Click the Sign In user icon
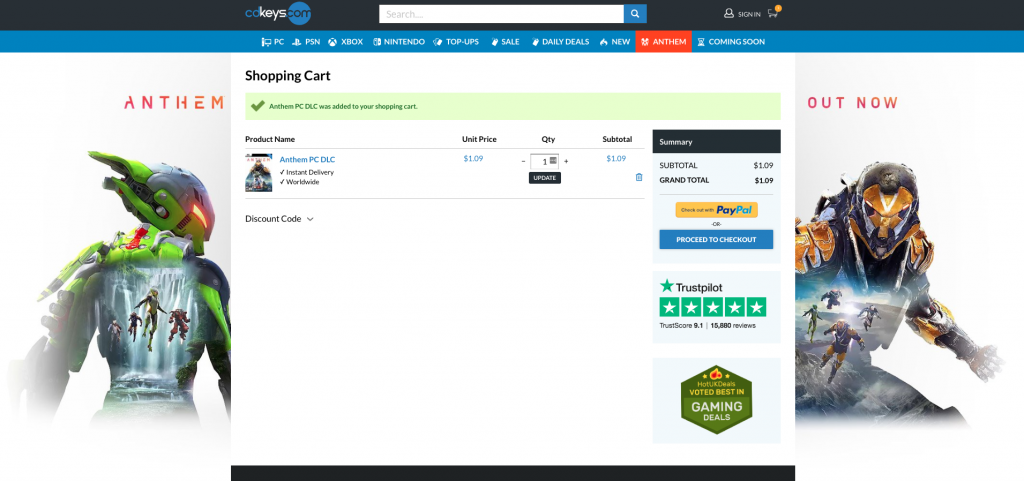 [x=729, y=13]
